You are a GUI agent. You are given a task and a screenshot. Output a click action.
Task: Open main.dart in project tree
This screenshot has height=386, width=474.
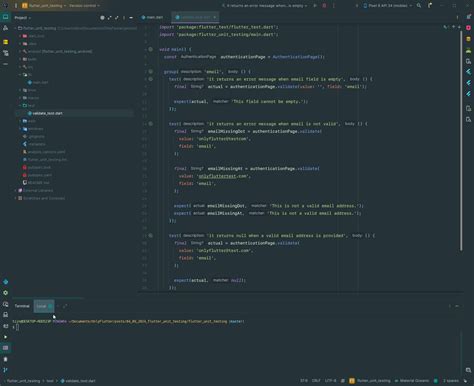38,82
